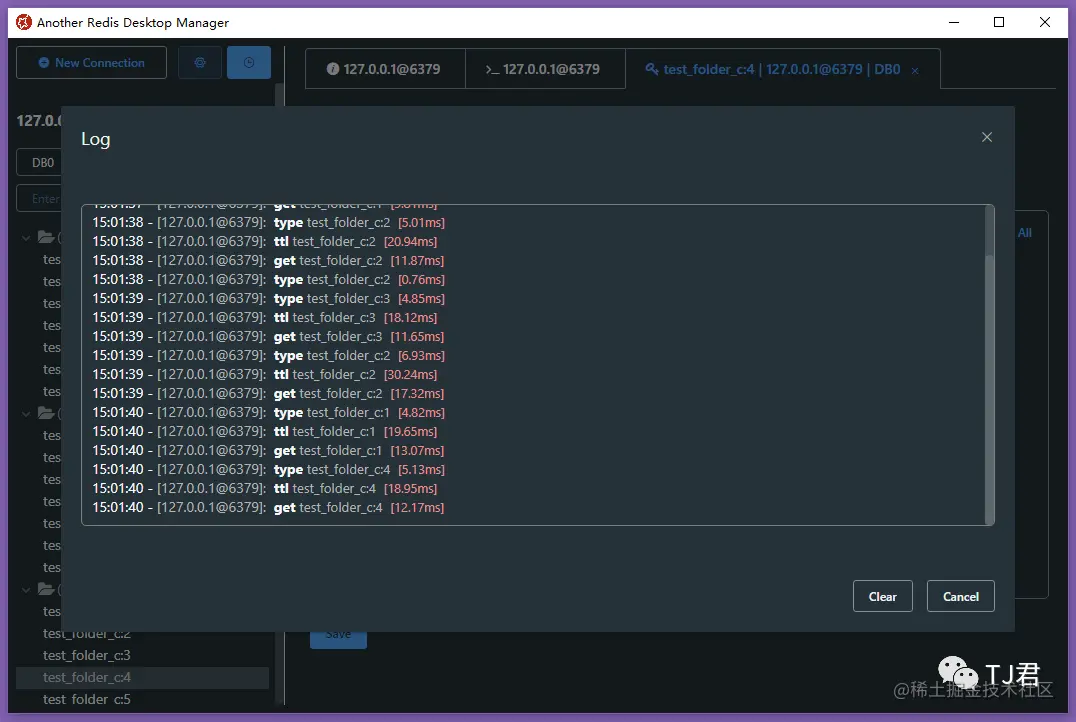Viewport: 1076px width, 722px height.
Task: Select test_folder_c:5 key in tree
Action: tap(86, 699)
